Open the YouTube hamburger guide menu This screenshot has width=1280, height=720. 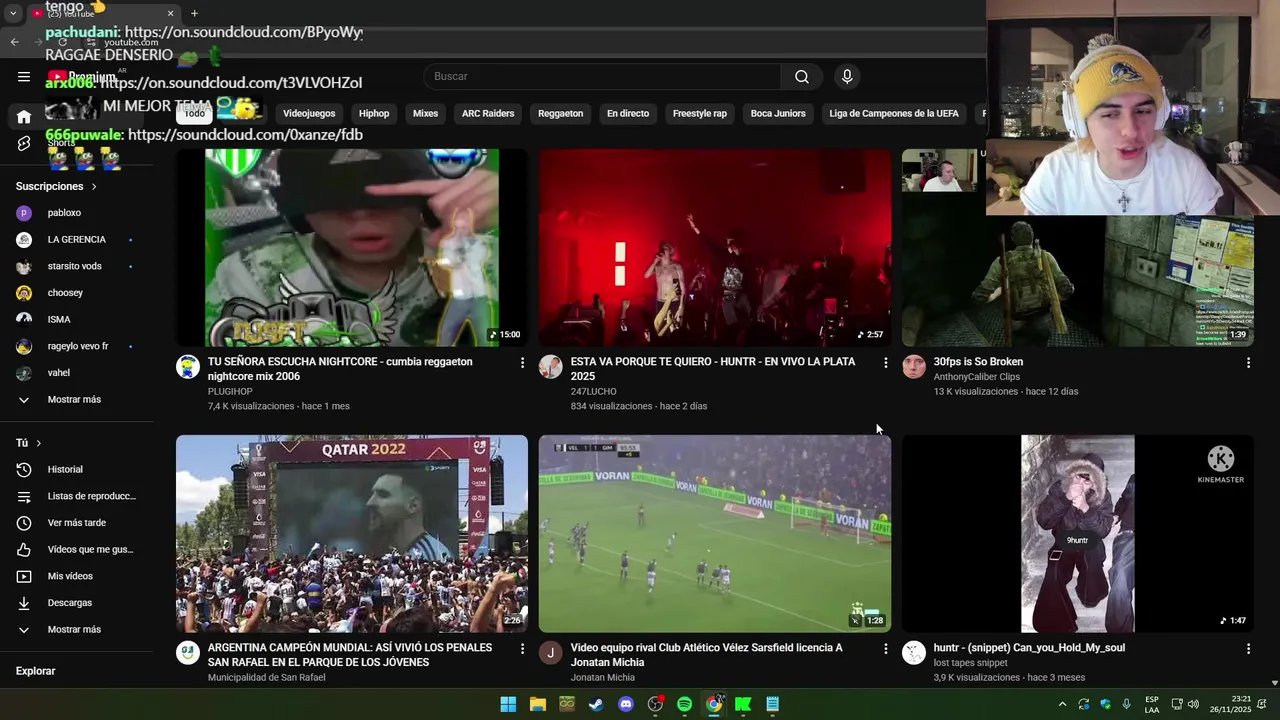(24, 77)
